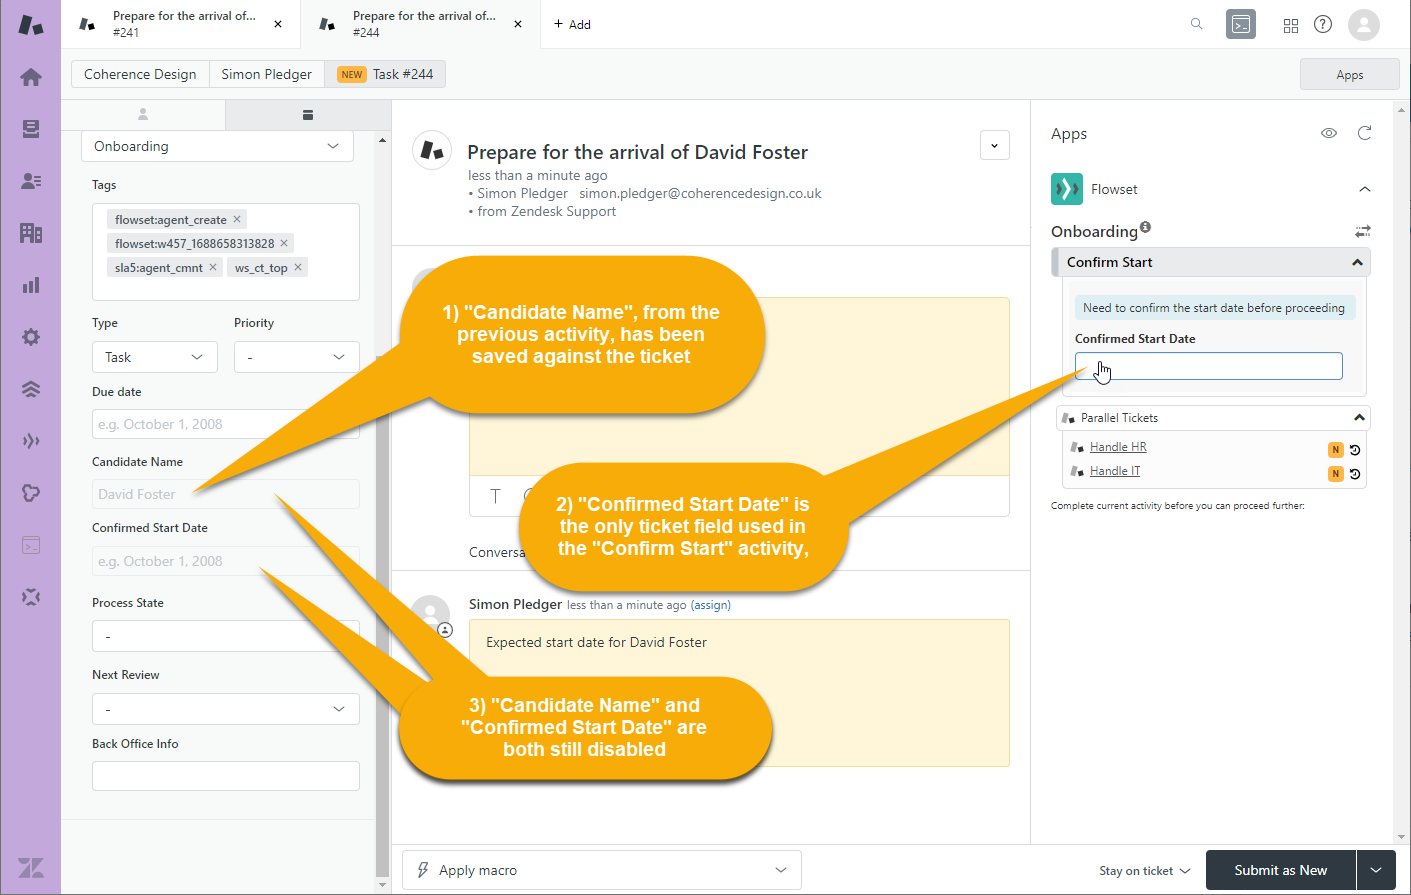Open the user profile avatar

click(1364, 24)
